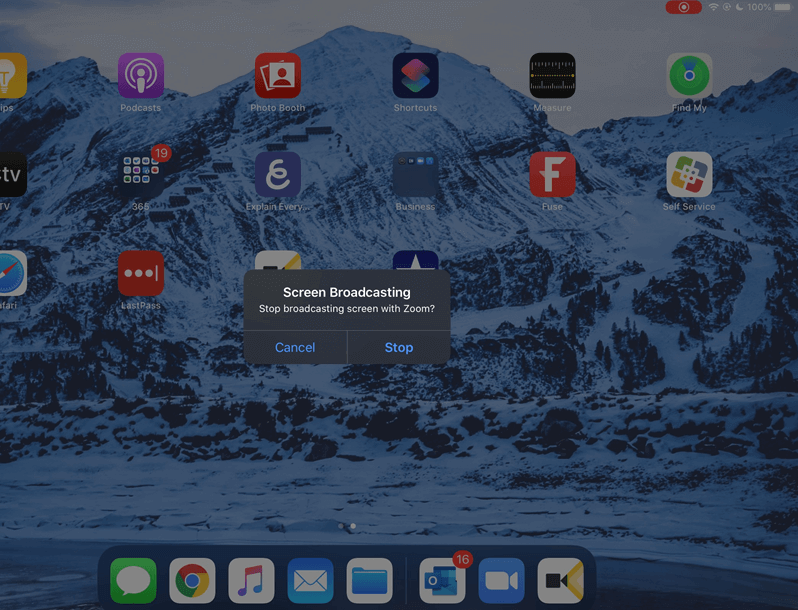Screen dimensions: 798x610
Task: Launch Explain Everything app
Action: [x=278, y=174]
